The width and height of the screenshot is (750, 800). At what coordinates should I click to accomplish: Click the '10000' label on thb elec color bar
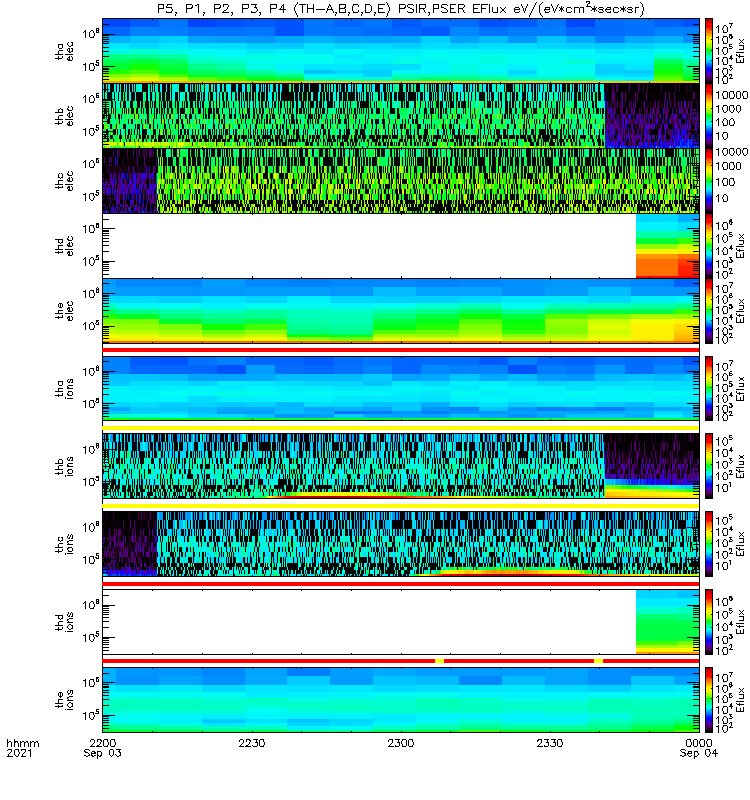tap(732, 95)
